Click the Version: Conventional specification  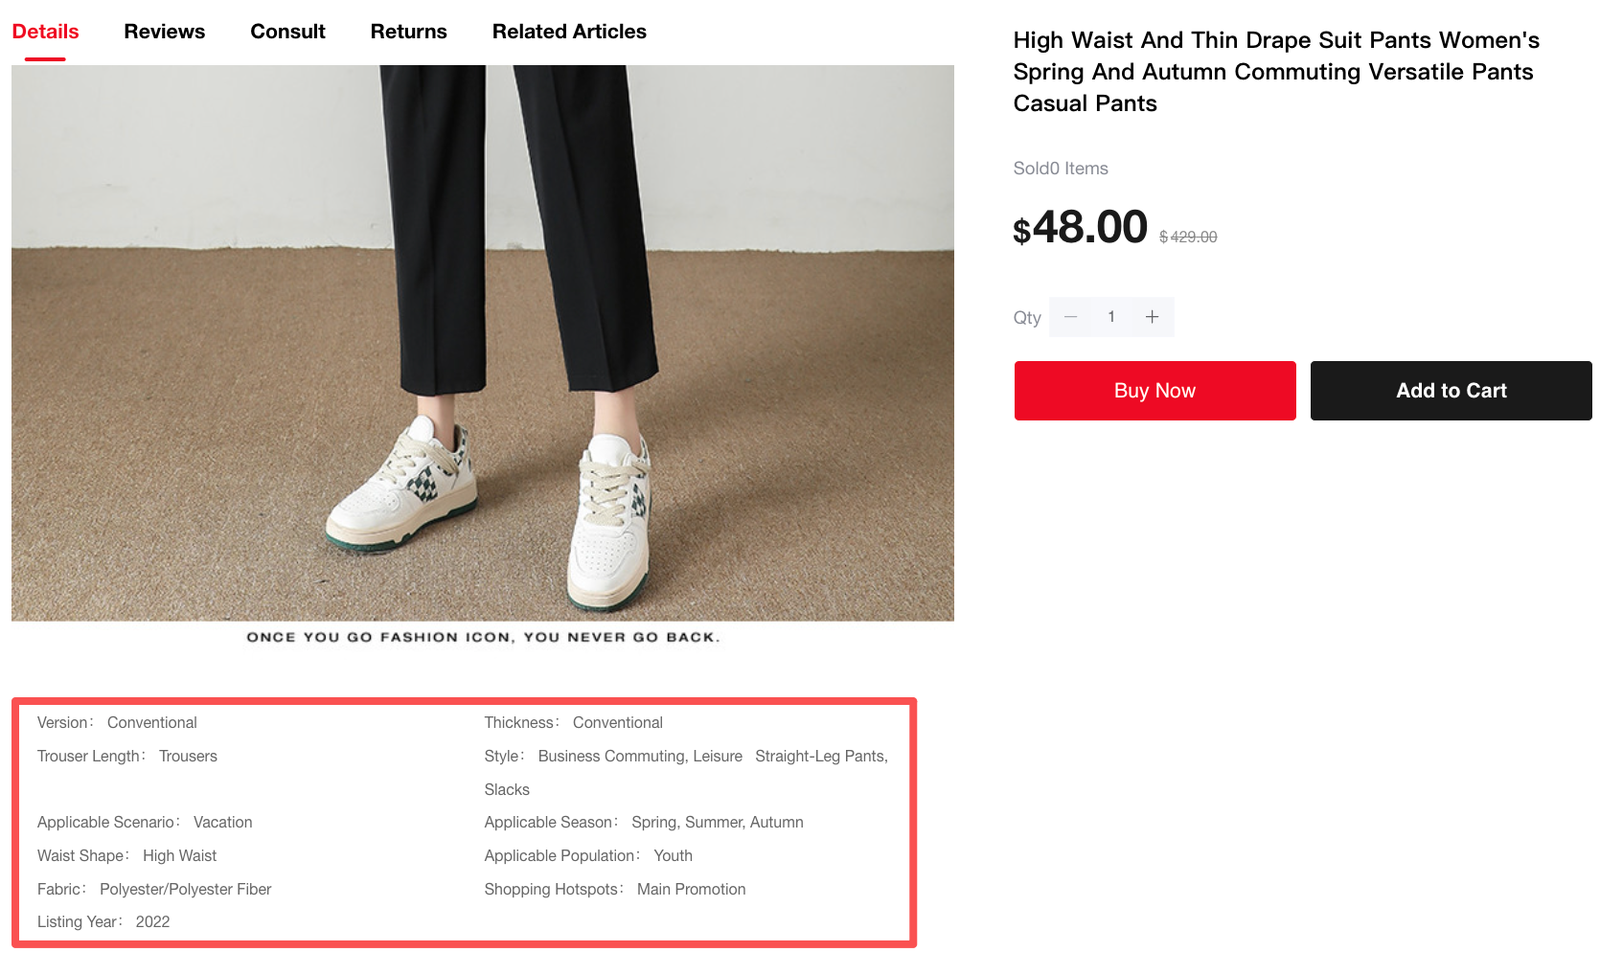[117, 723]
